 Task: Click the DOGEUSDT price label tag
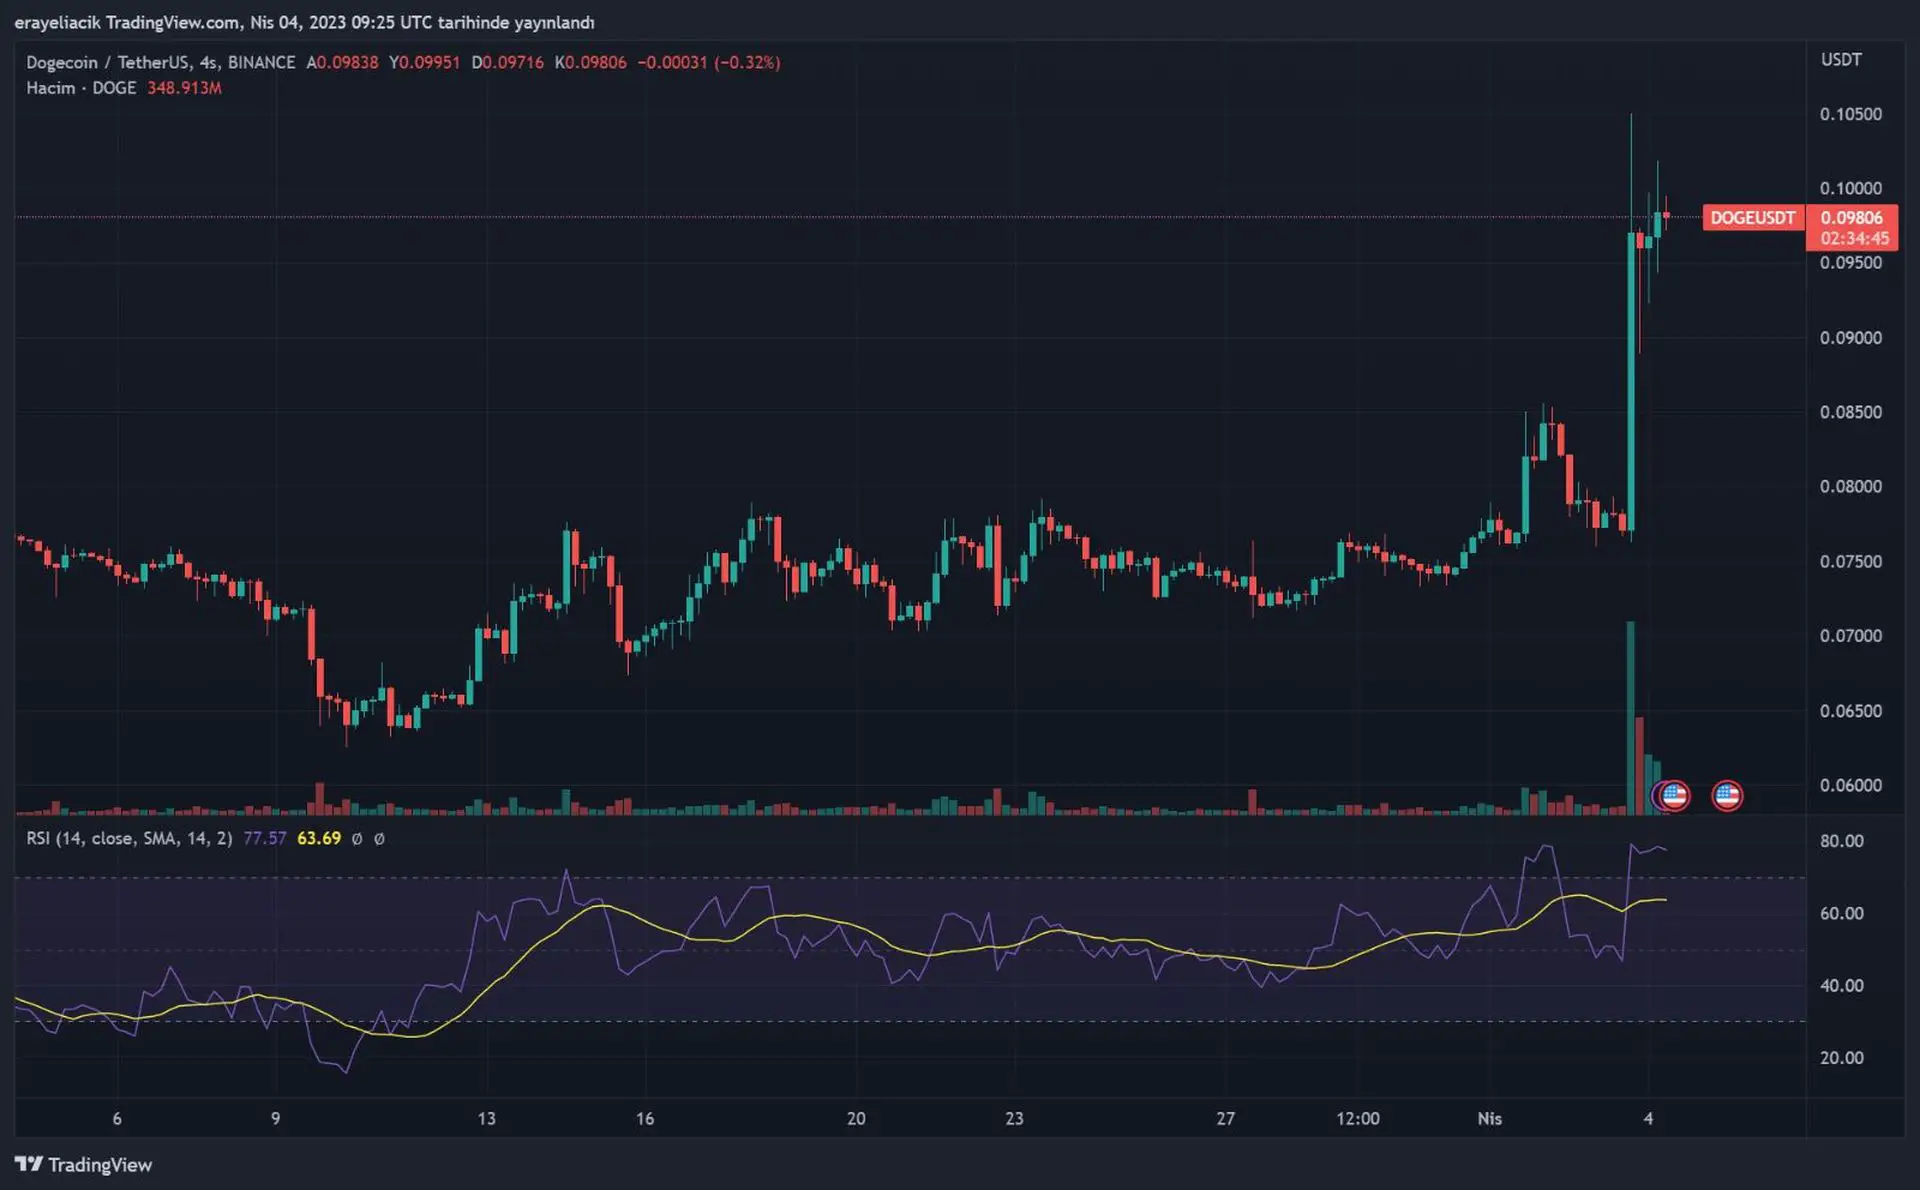pyautogui.click(x=1752, y=218)
